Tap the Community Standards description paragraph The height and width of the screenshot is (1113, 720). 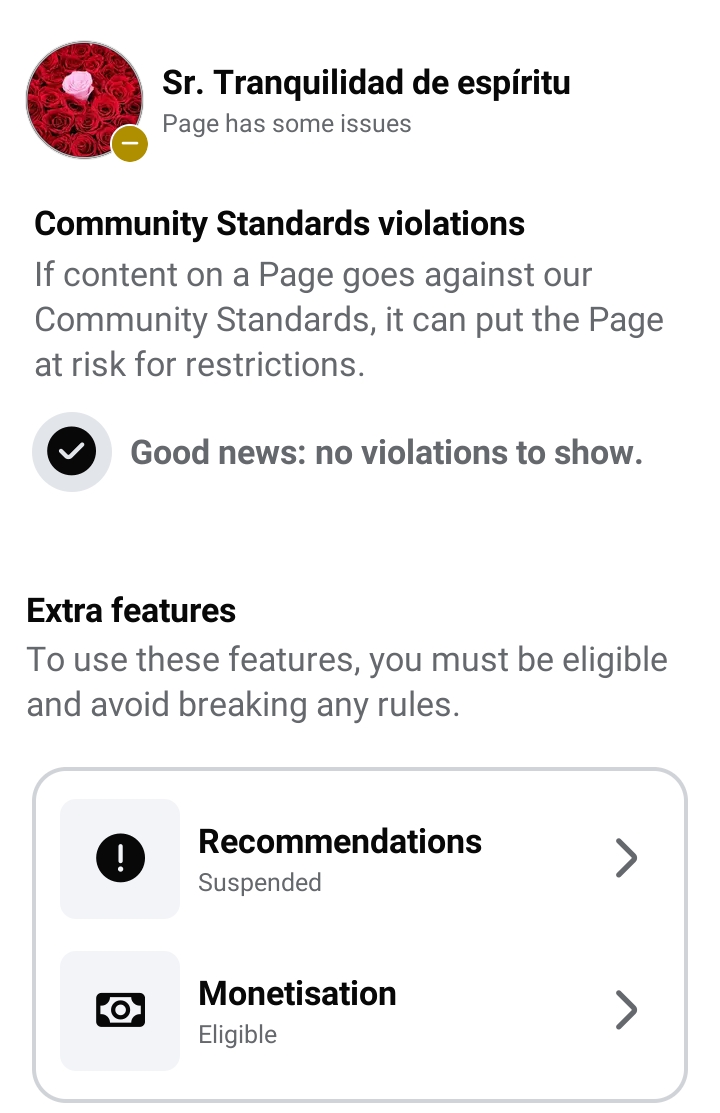[349, 319]
